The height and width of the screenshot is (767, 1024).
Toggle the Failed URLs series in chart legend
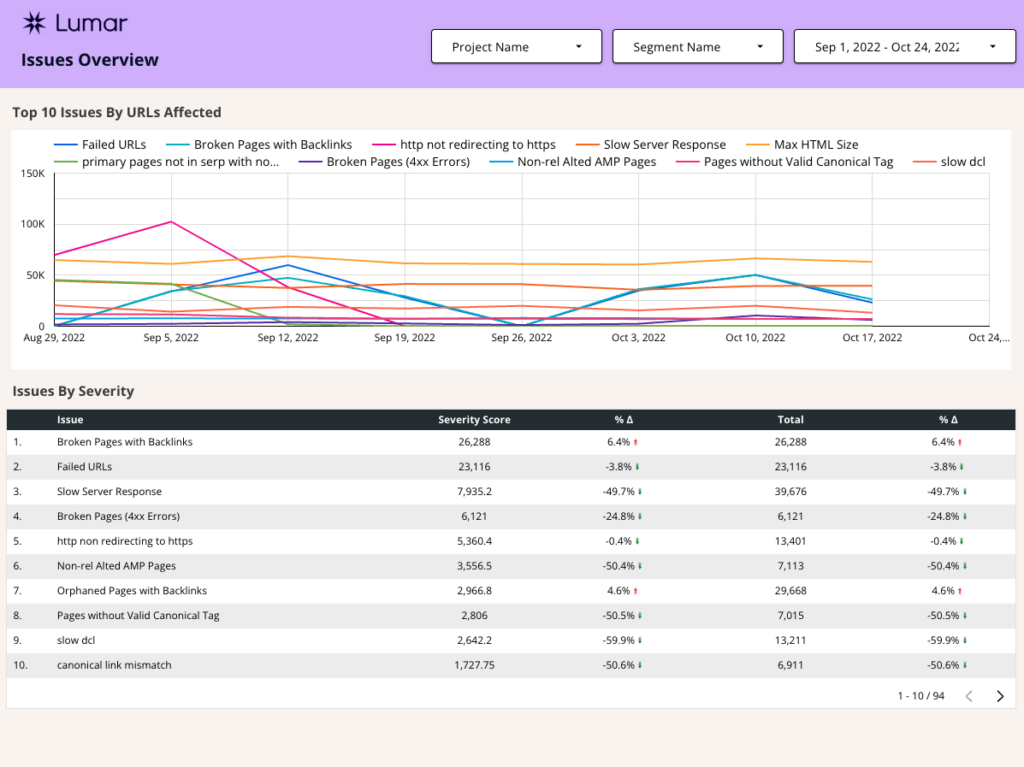tap(100, 144)
